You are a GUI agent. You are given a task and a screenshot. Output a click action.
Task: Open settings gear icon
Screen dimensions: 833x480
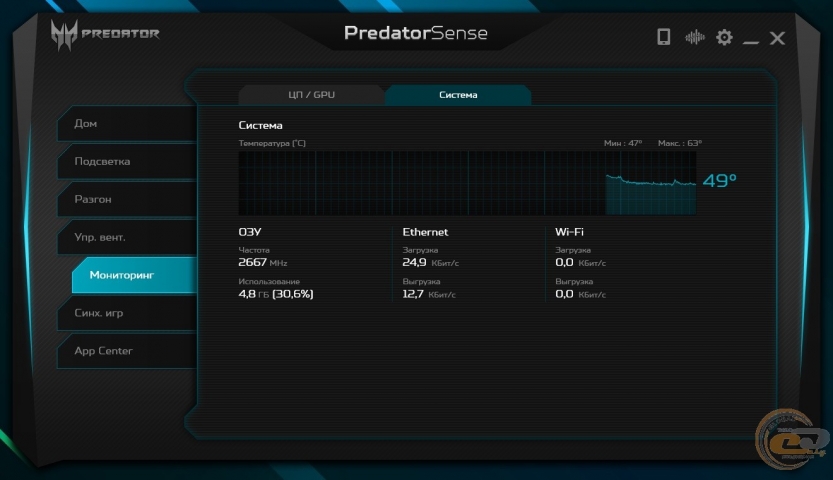(724, 37)
